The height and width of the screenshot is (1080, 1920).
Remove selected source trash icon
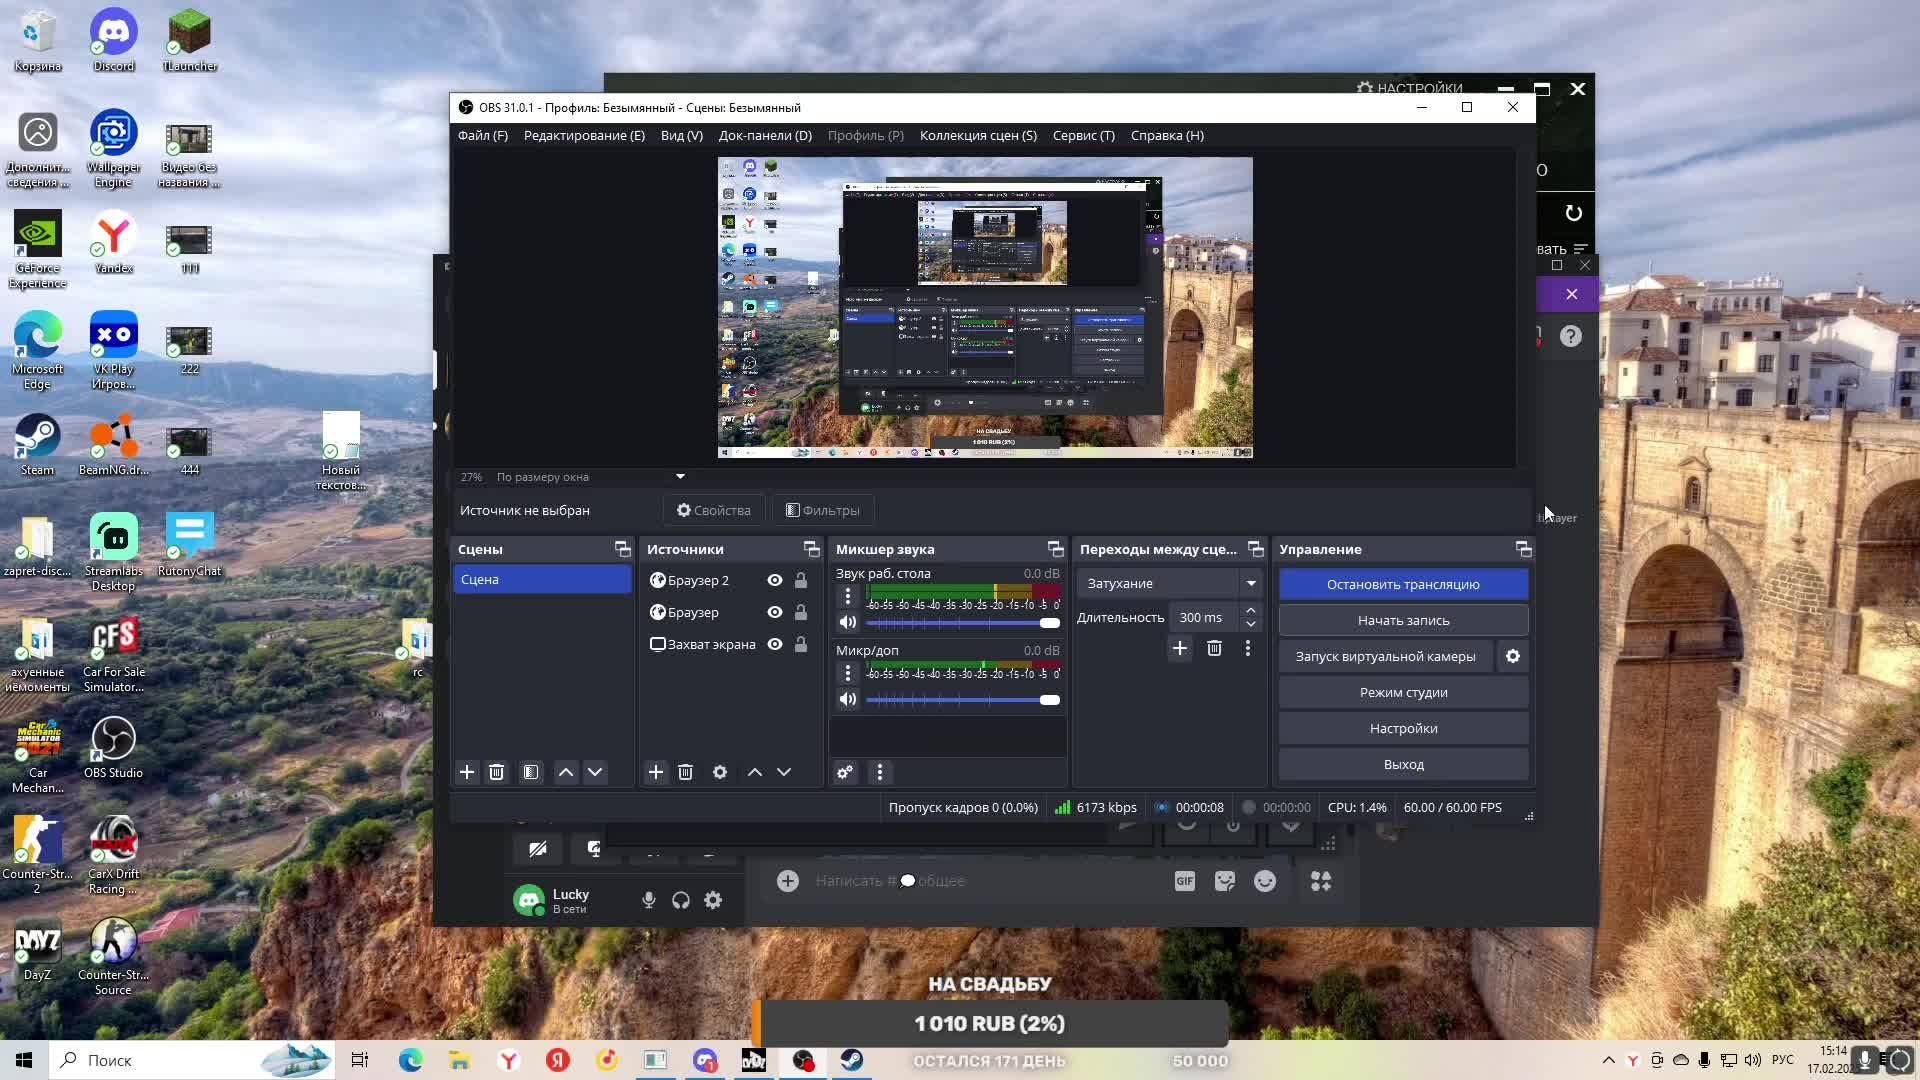click(x=685, y=772)
